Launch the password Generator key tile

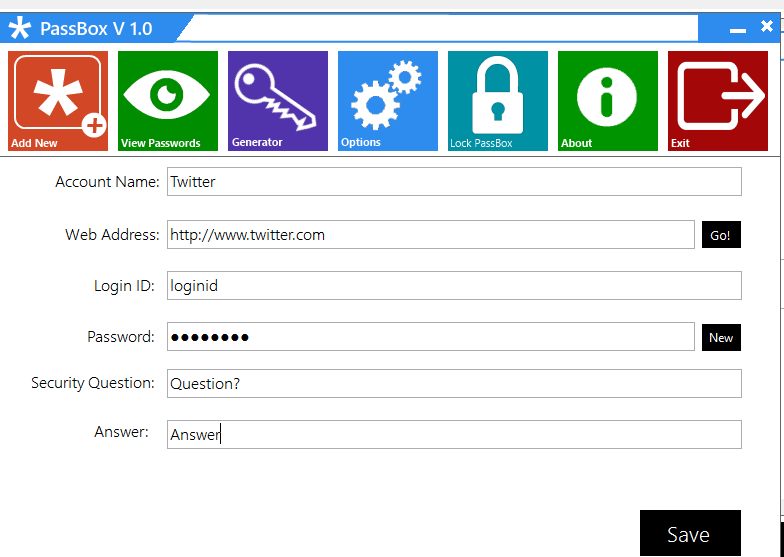(278, 100)
